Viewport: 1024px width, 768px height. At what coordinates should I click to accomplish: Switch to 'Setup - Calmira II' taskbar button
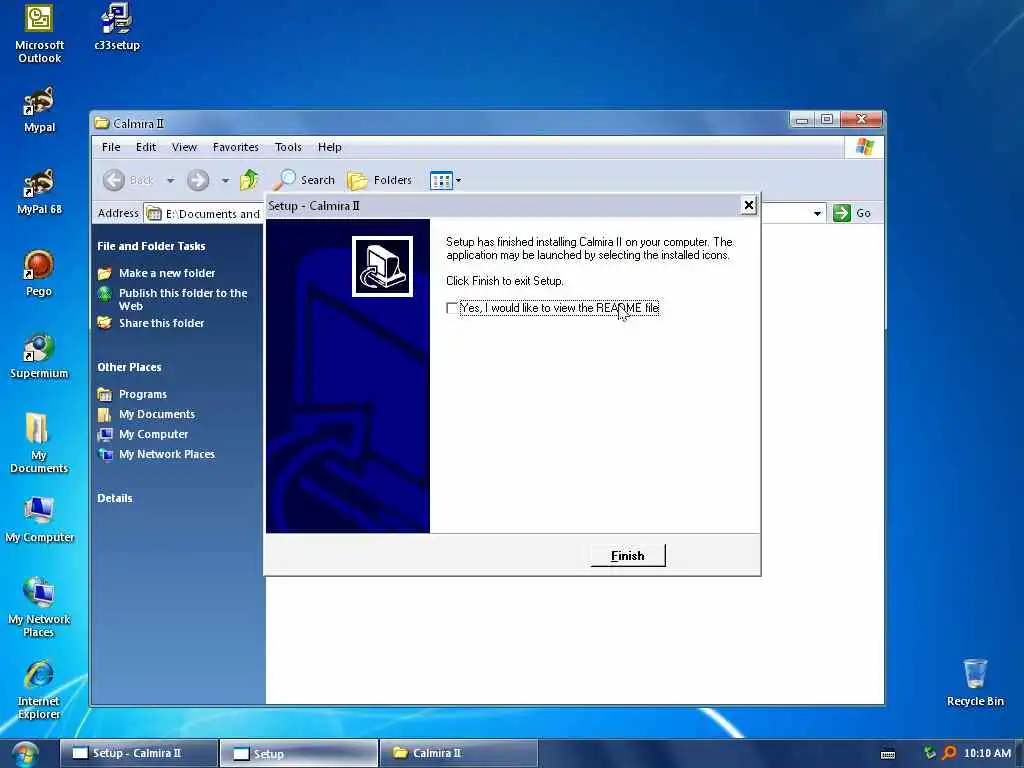(x=138, y=753)
